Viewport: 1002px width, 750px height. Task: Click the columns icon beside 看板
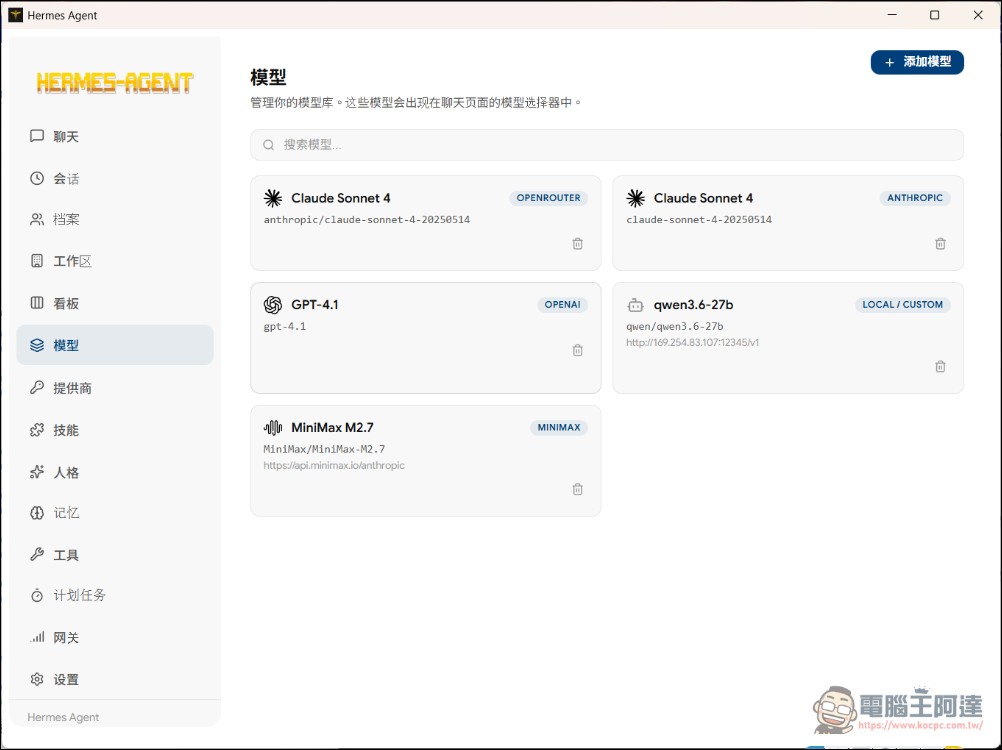[37, 303]
